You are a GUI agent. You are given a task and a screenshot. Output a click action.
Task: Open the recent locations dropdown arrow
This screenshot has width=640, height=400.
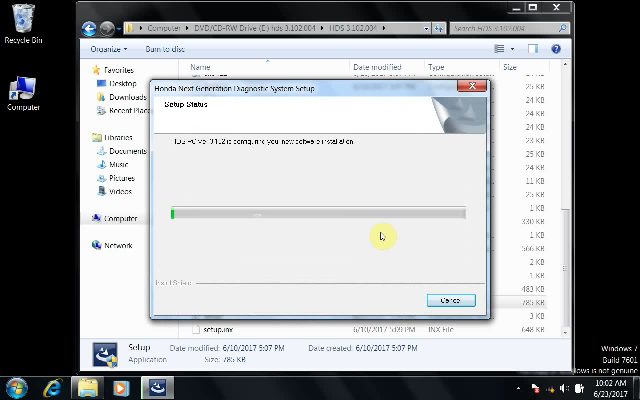tap(119, 29)
